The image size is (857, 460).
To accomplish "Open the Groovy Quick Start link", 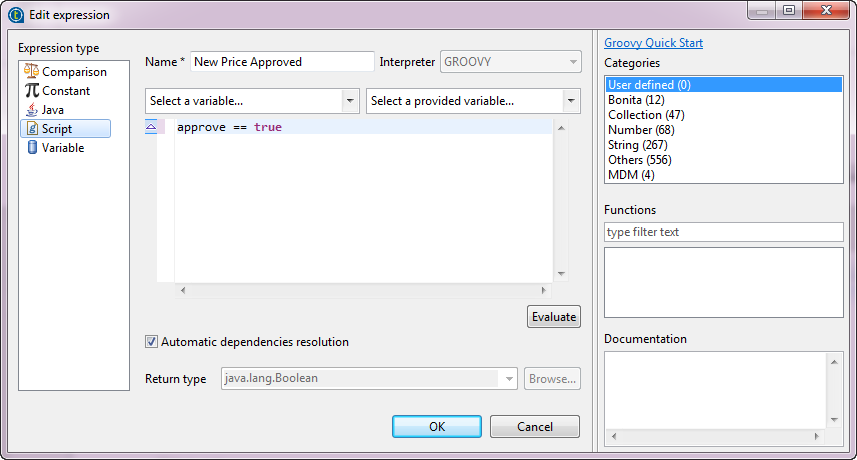I will click(653, 43).
